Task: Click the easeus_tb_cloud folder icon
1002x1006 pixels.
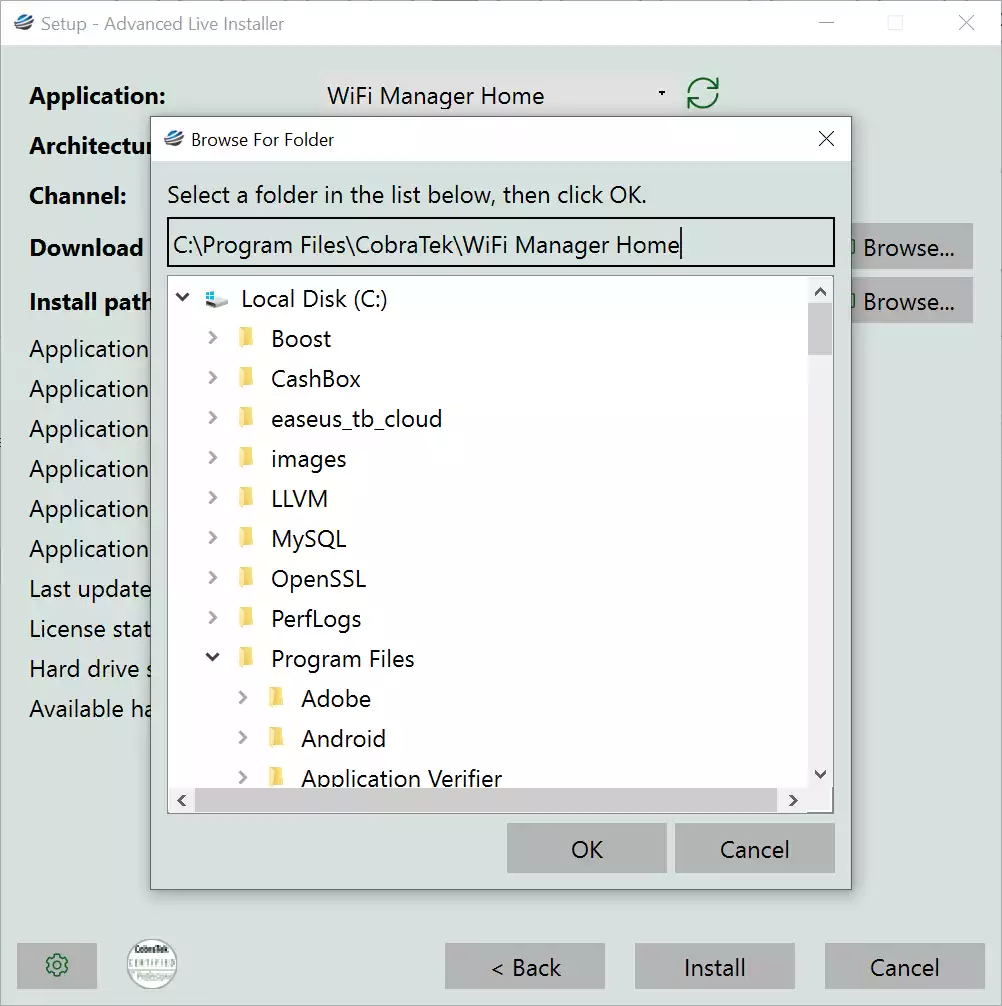Action: coord(246,418)
